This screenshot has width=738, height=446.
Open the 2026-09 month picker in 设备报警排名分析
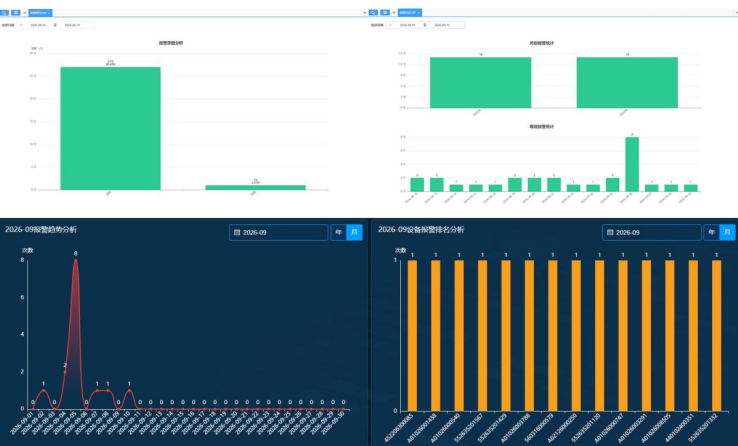click(x=652, y=232)
